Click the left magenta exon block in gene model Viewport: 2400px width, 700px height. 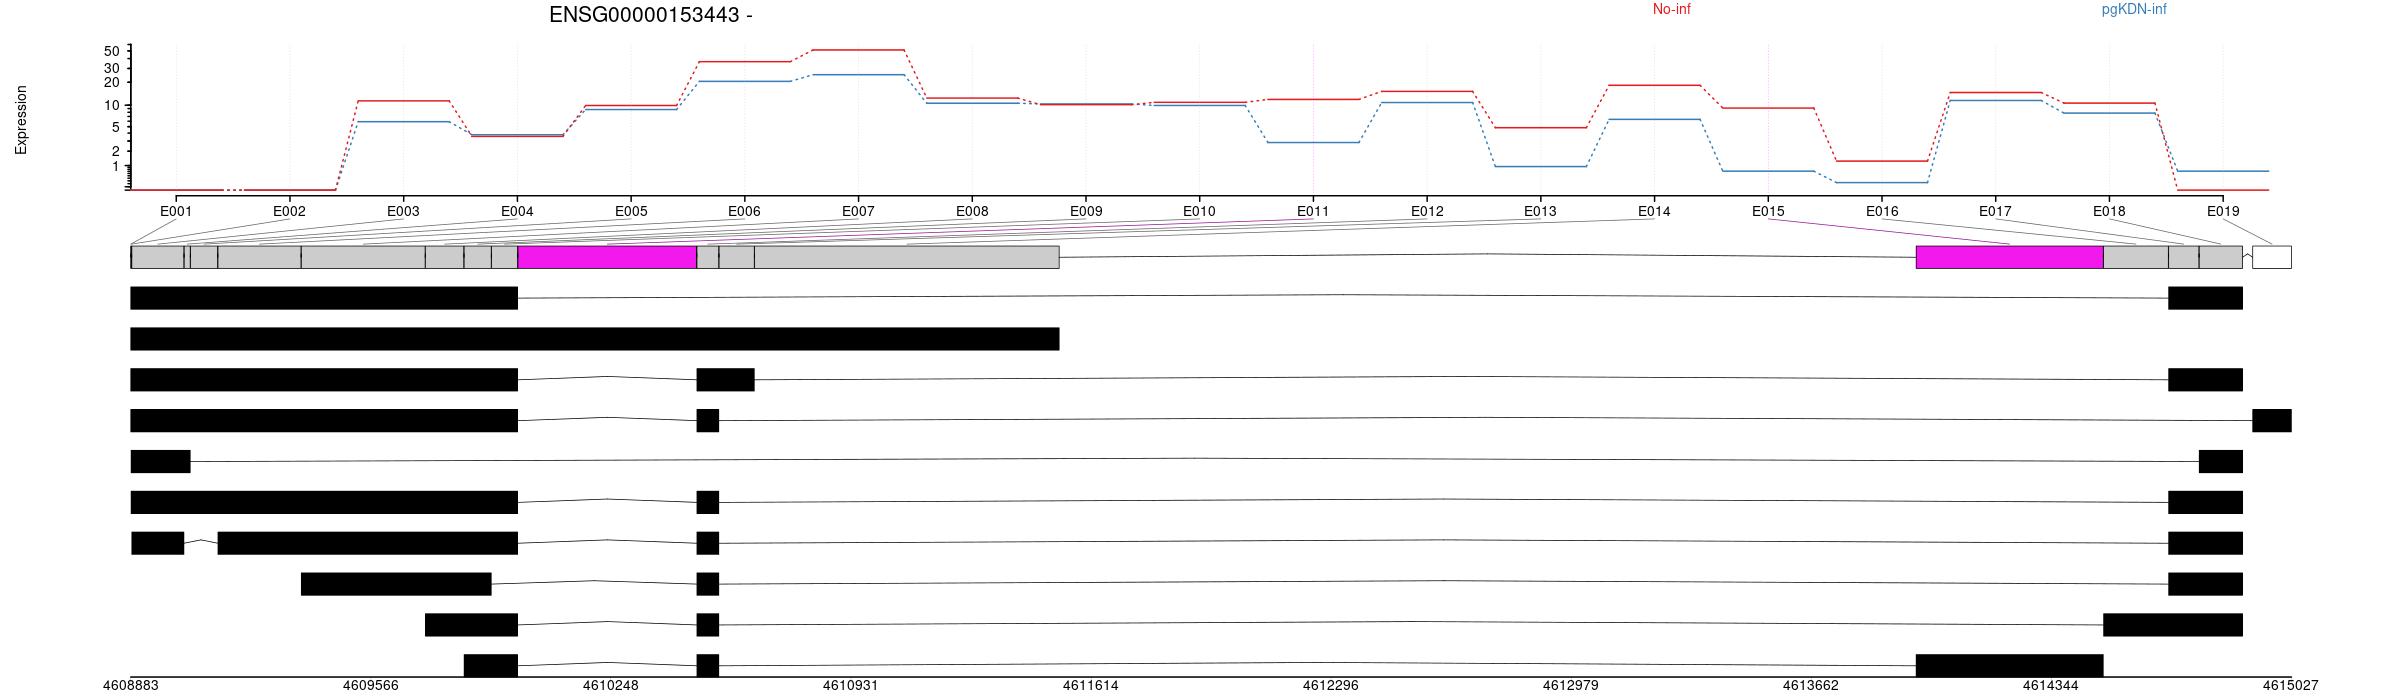pyautogui.click(x=607, y=257)
